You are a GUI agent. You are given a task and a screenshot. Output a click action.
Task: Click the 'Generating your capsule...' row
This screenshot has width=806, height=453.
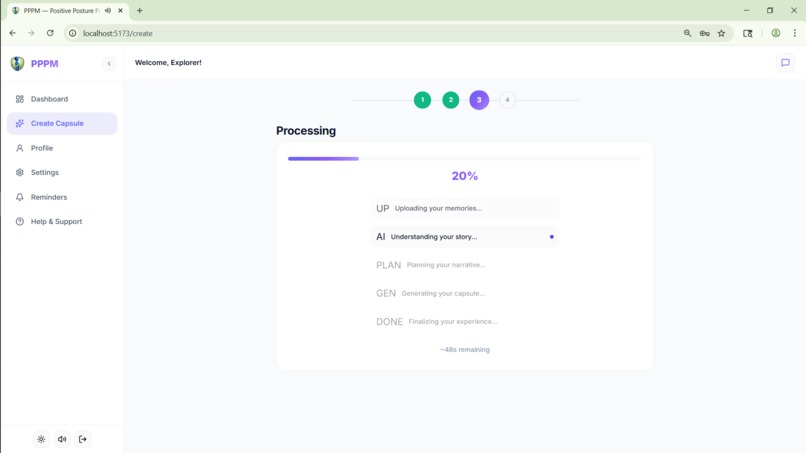click(x=465, y=293)
